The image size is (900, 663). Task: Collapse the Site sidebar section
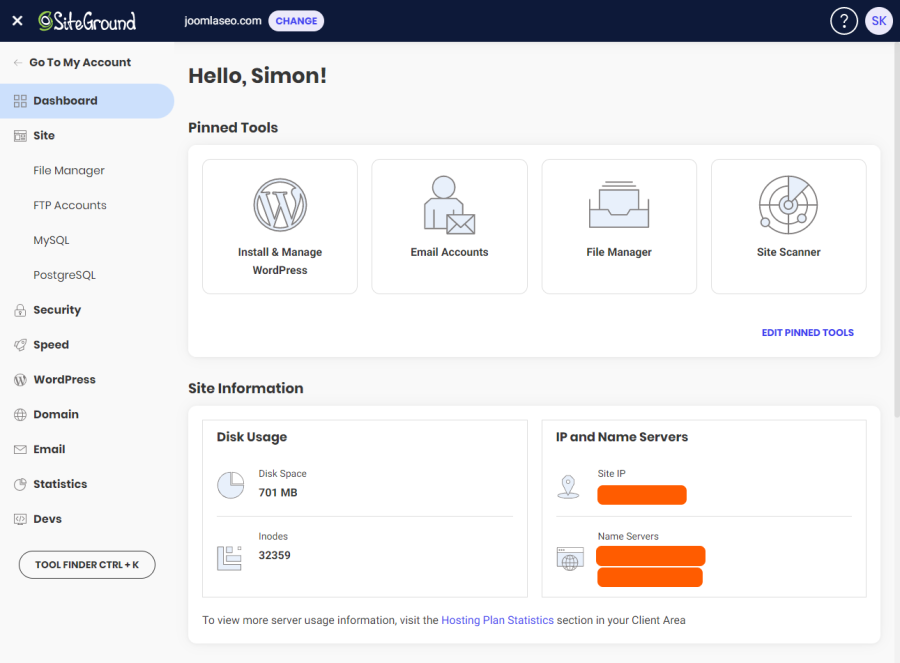pyautogui.click(x=44, y=135)
